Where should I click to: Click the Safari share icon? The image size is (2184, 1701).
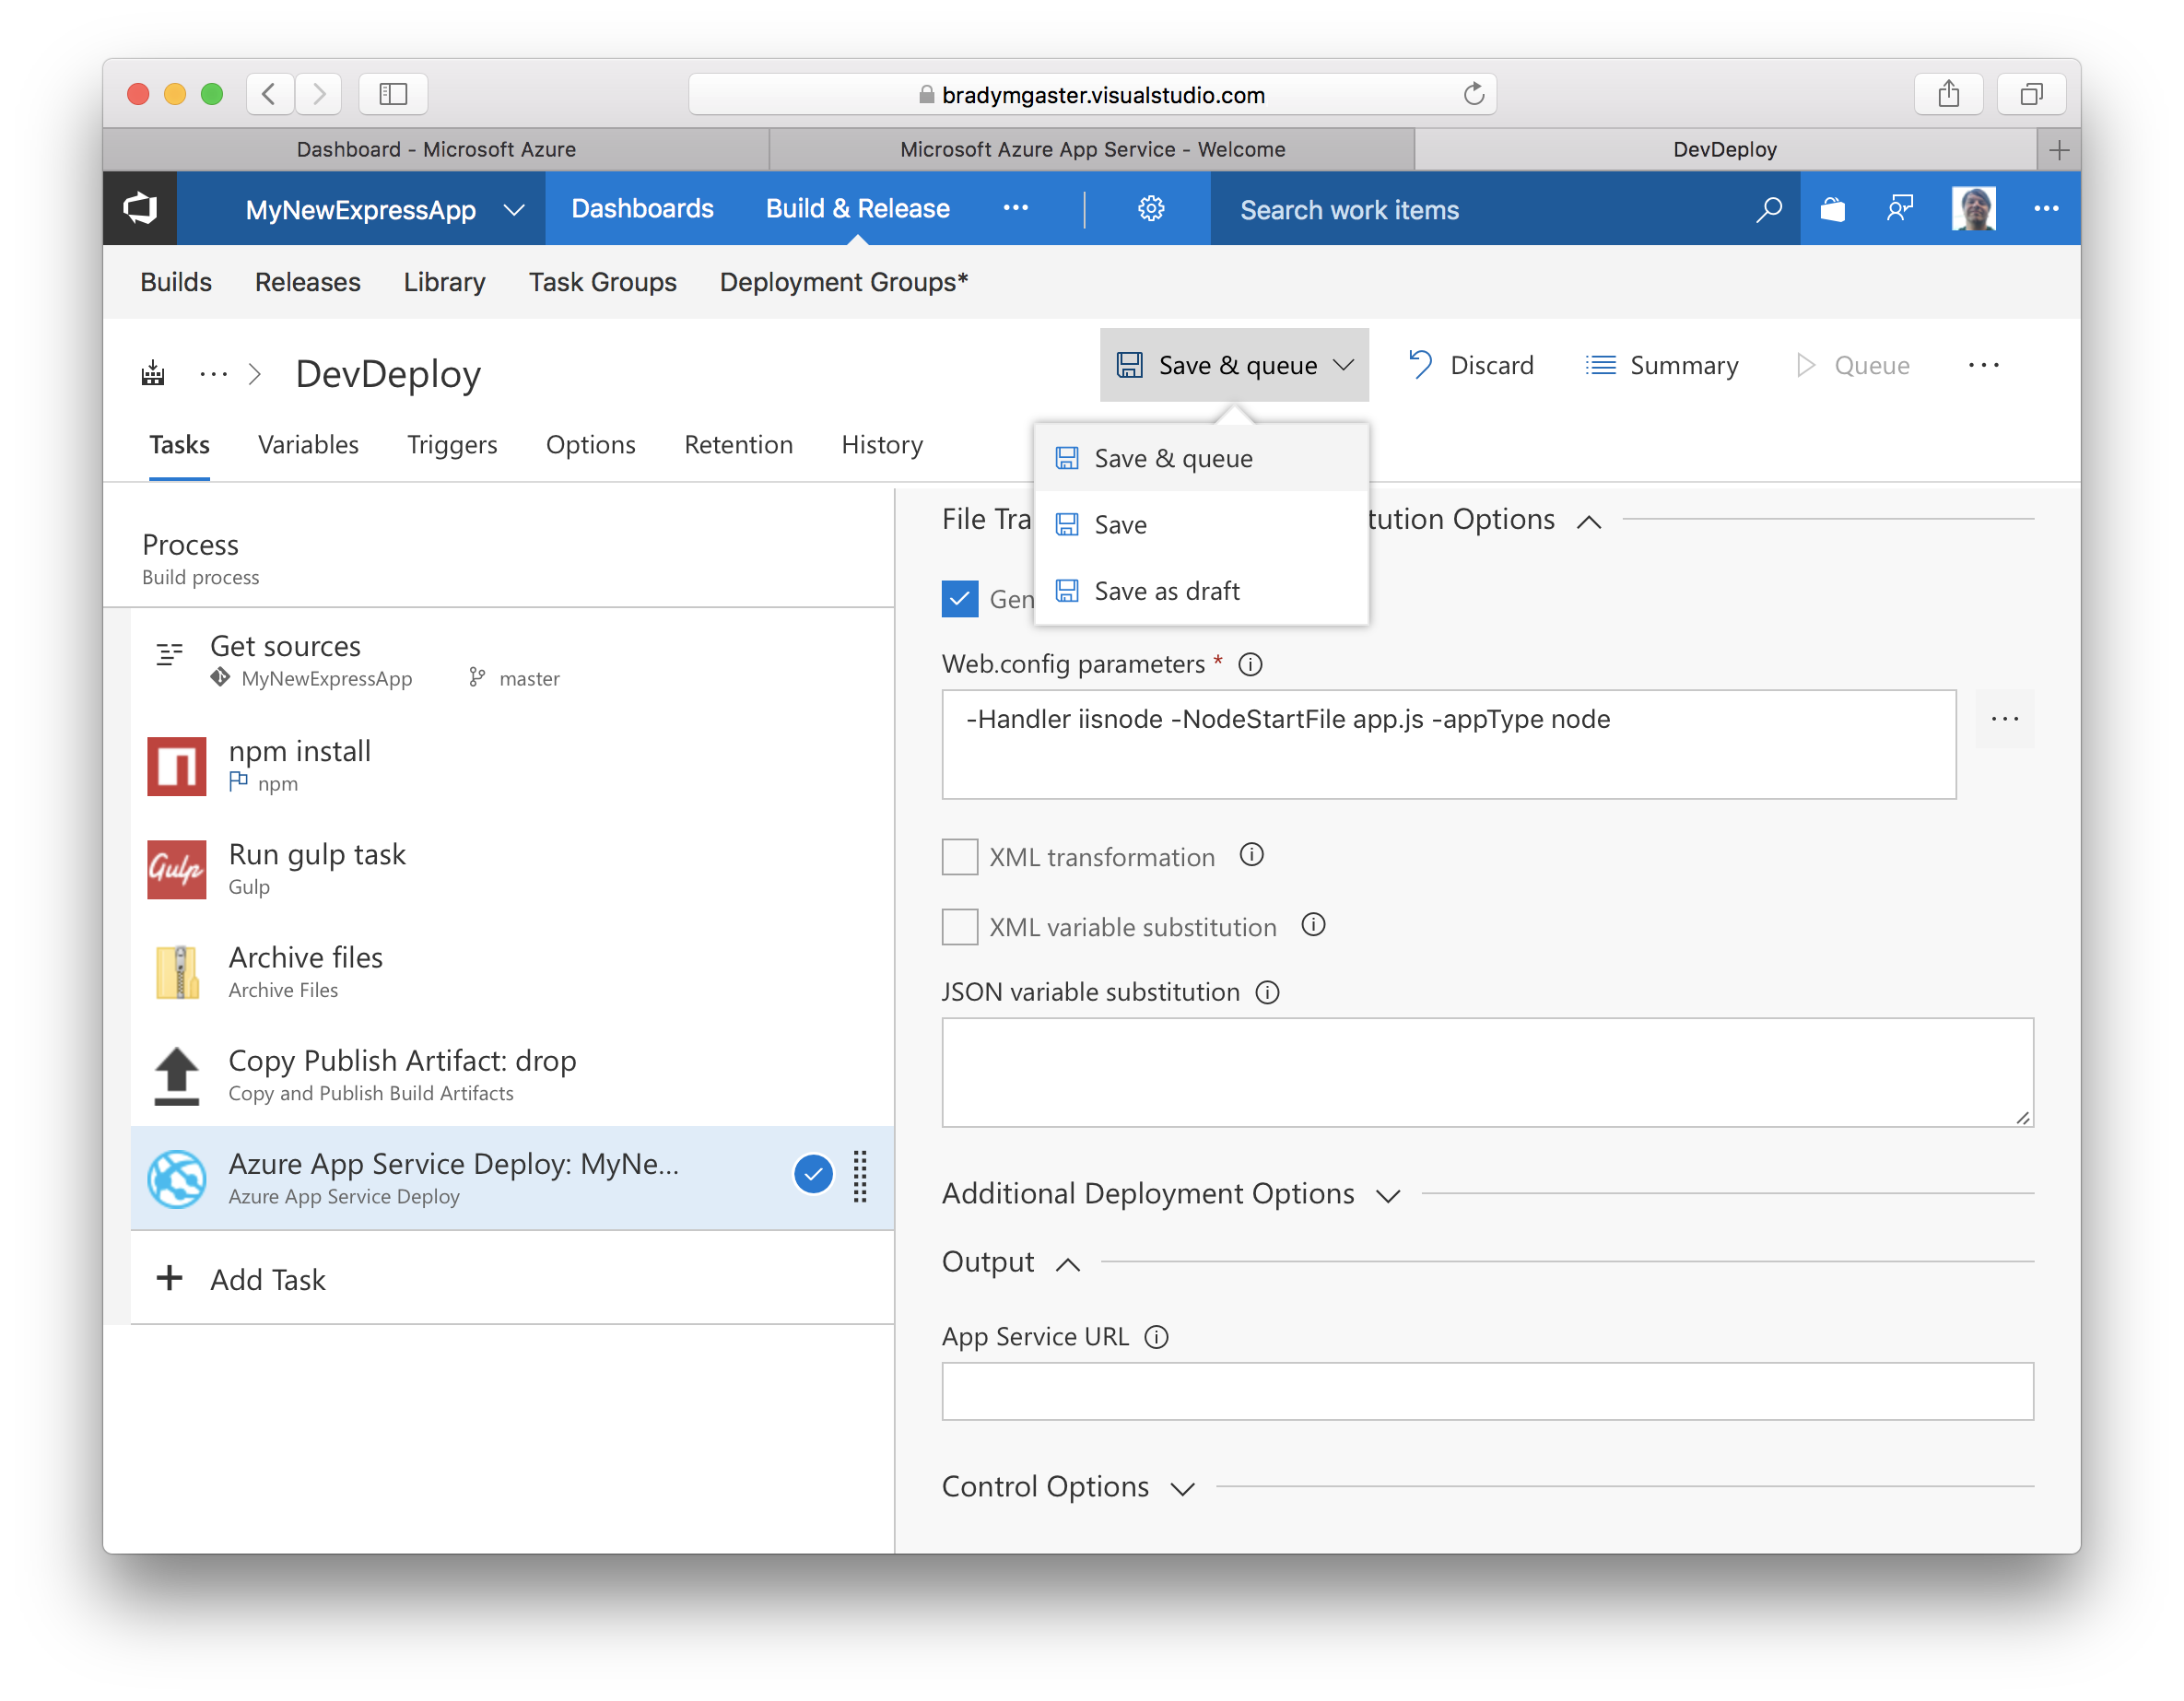tap(1948, 94)
